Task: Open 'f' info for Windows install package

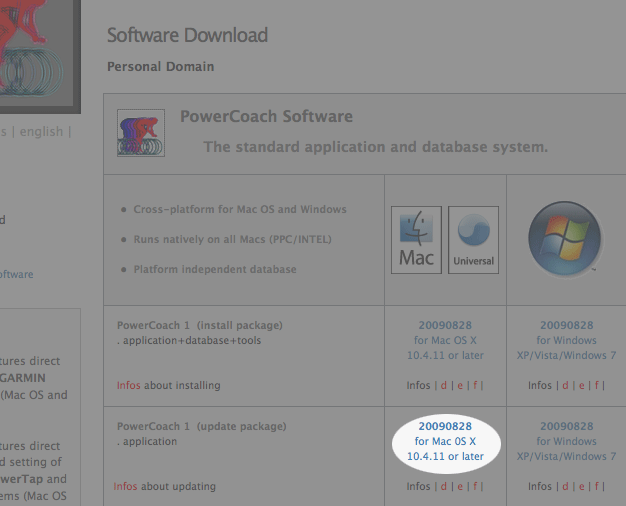Action: tap(596, 385)
